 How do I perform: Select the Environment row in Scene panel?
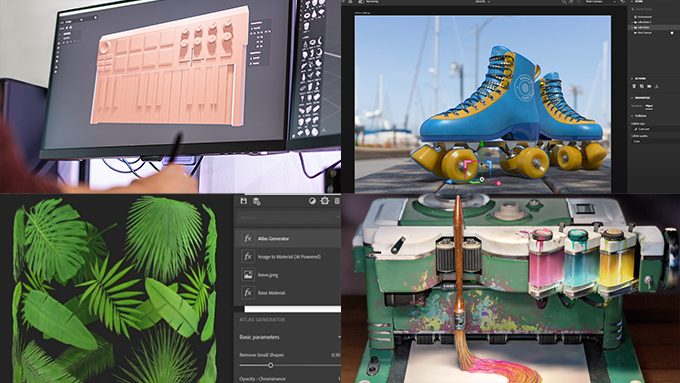(655, 17)
